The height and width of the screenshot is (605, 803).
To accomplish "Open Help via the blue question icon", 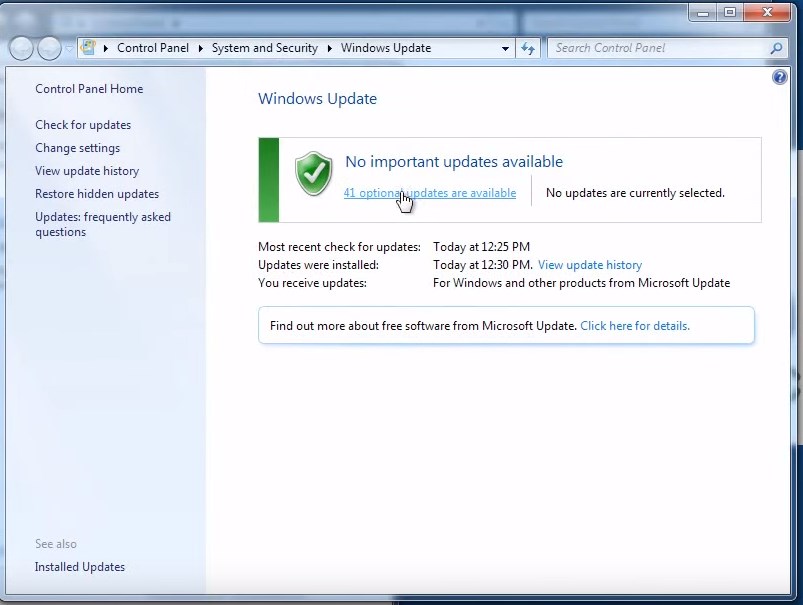I will [x=780, y=77].
